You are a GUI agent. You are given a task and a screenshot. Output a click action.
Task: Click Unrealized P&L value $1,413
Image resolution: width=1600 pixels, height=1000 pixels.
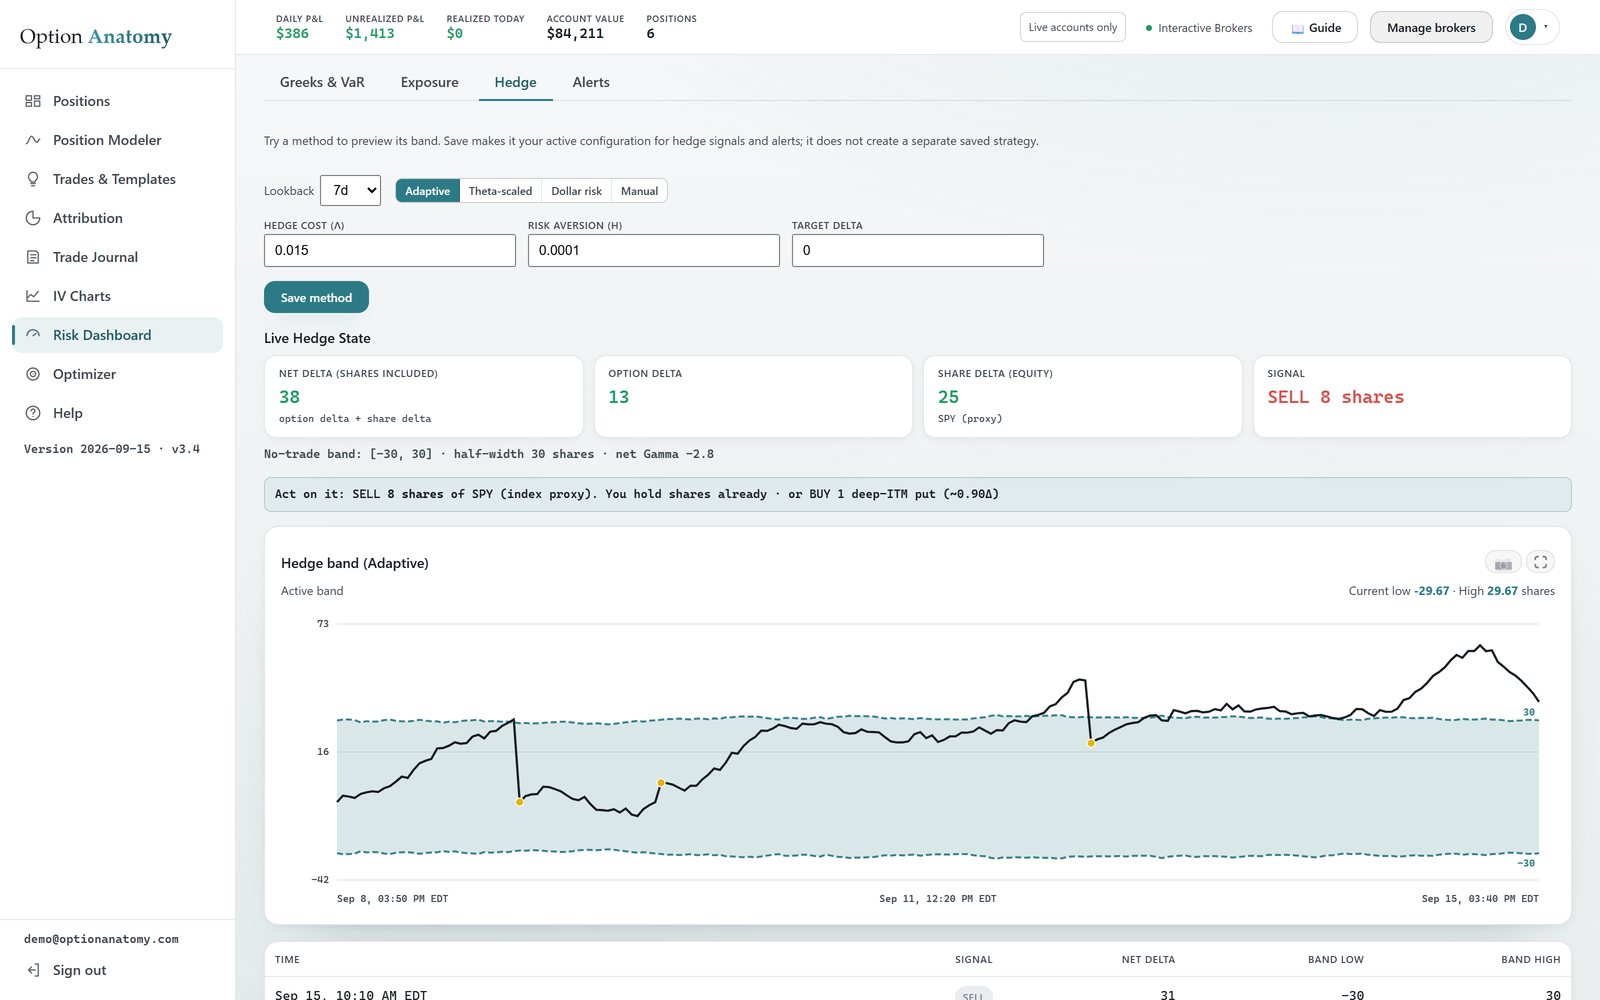pos(370,34)
